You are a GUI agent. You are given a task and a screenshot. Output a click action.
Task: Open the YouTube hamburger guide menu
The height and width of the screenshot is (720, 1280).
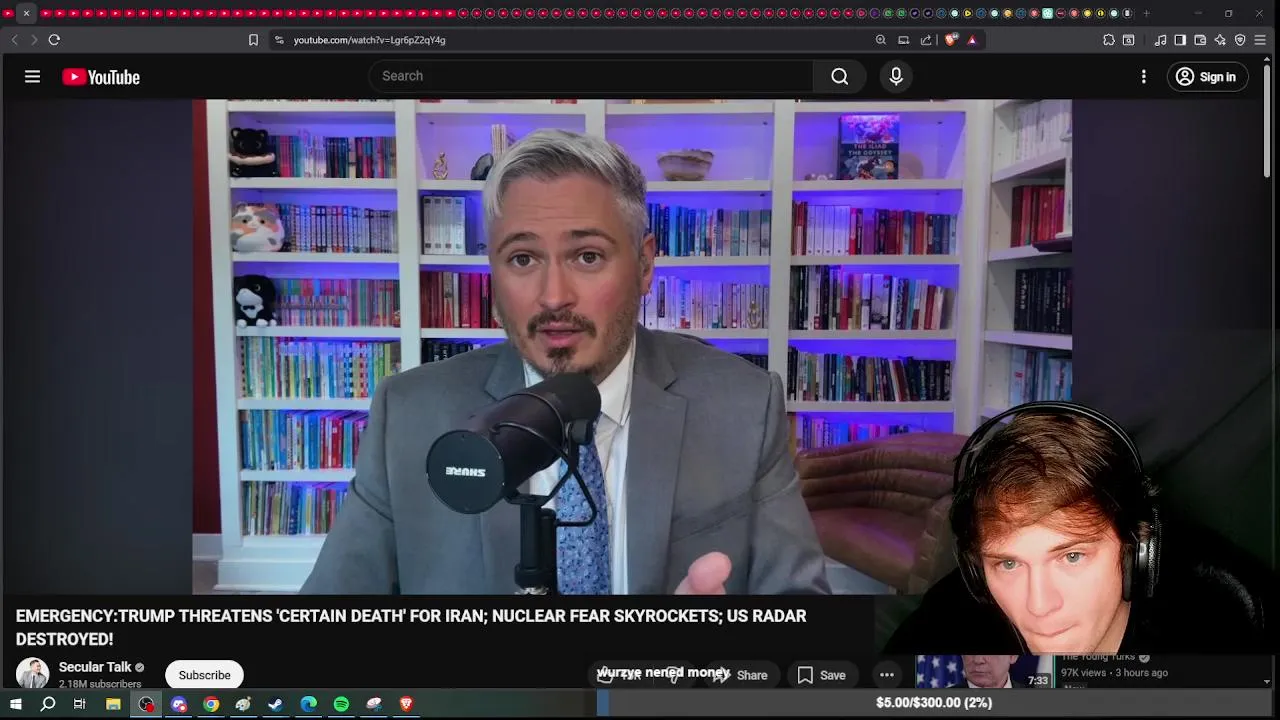click(32, 77)
